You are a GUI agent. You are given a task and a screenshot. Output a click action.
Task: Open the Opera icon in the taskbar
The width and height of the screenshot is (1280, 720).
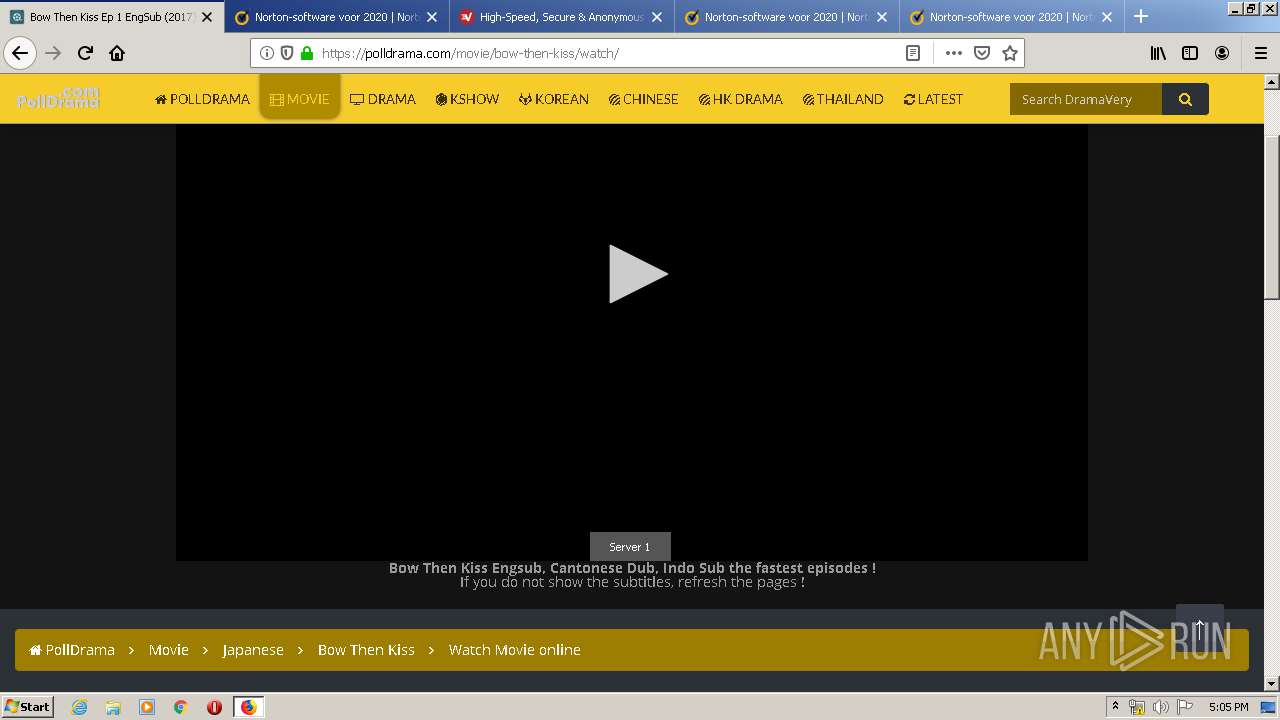click(x=214, y=707)
